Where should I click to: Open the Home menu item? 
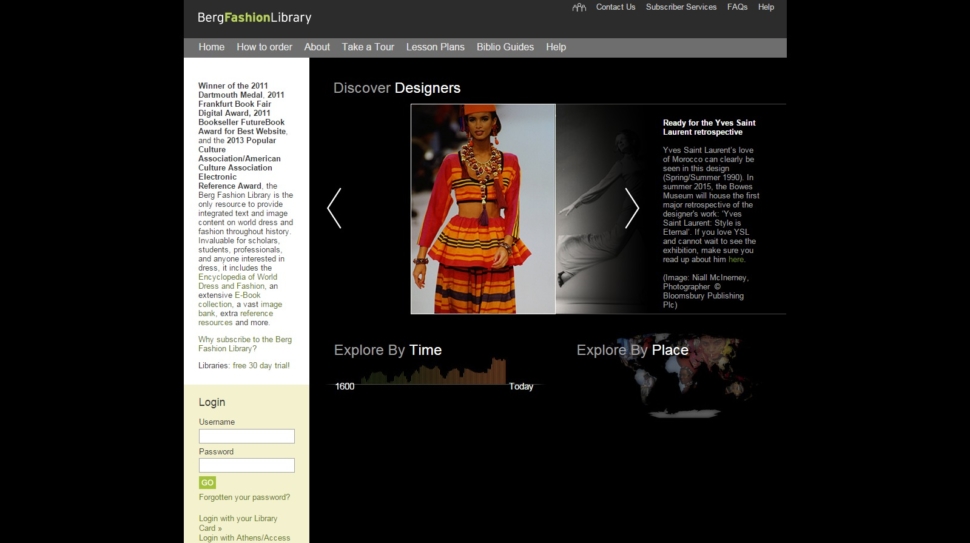coord(211,47)
